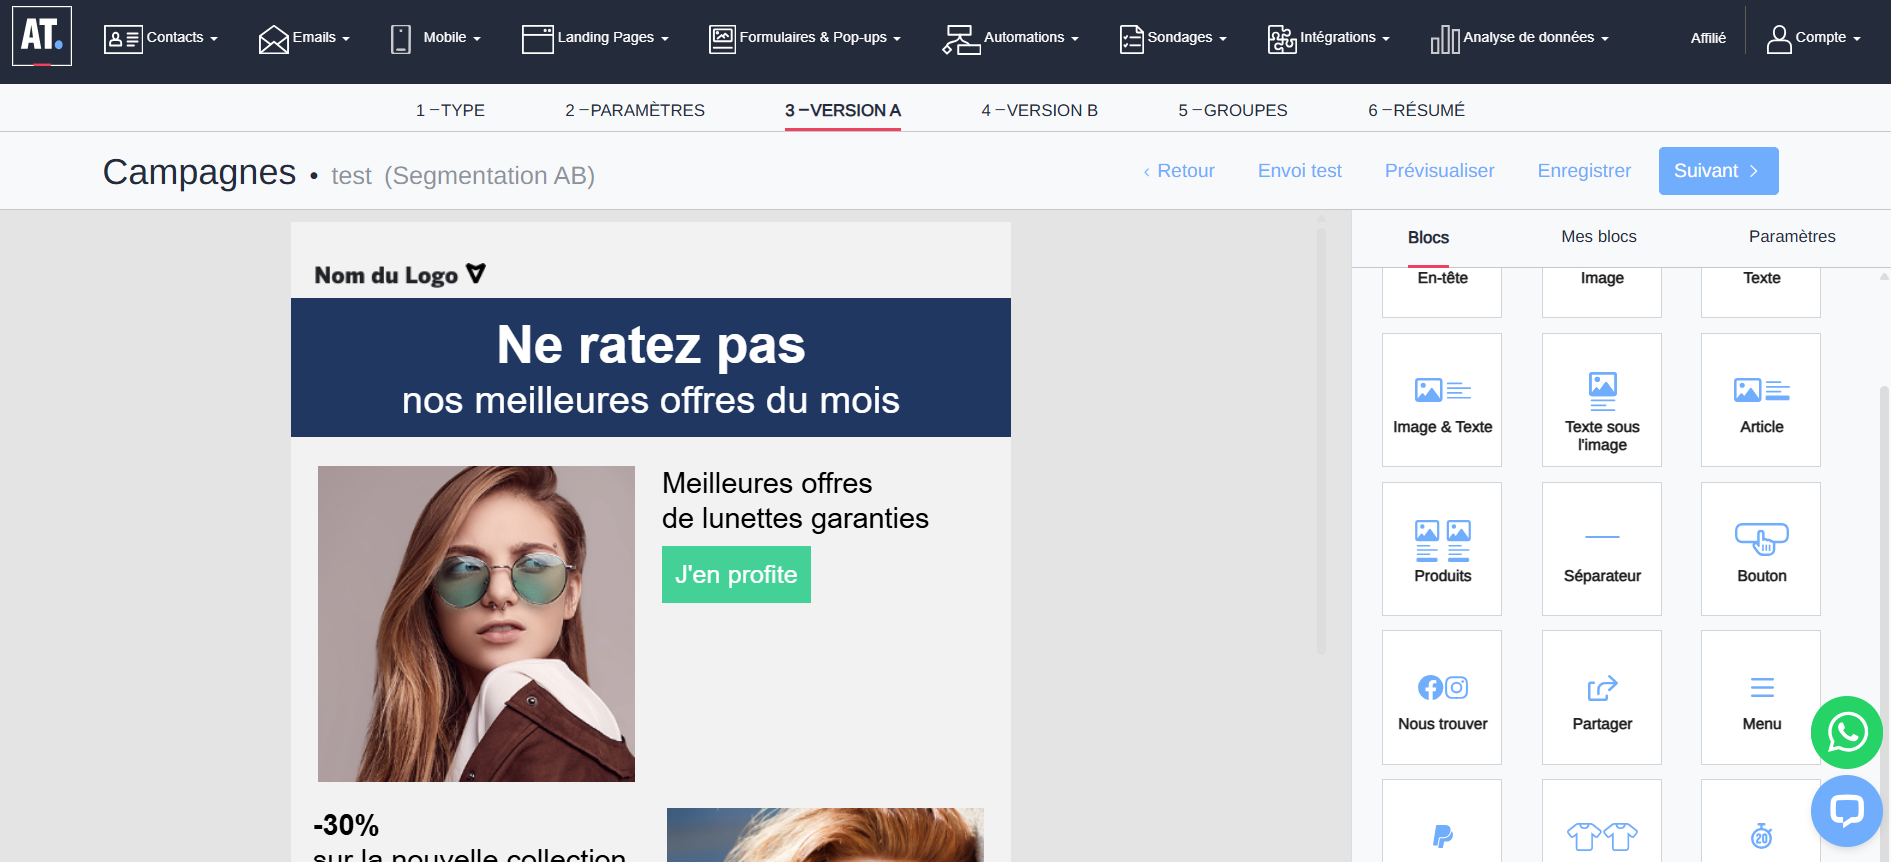Screen dimensions: 1891x862
Task: Click the email canvas vertical scrollbar
Action: [1321, 440]
